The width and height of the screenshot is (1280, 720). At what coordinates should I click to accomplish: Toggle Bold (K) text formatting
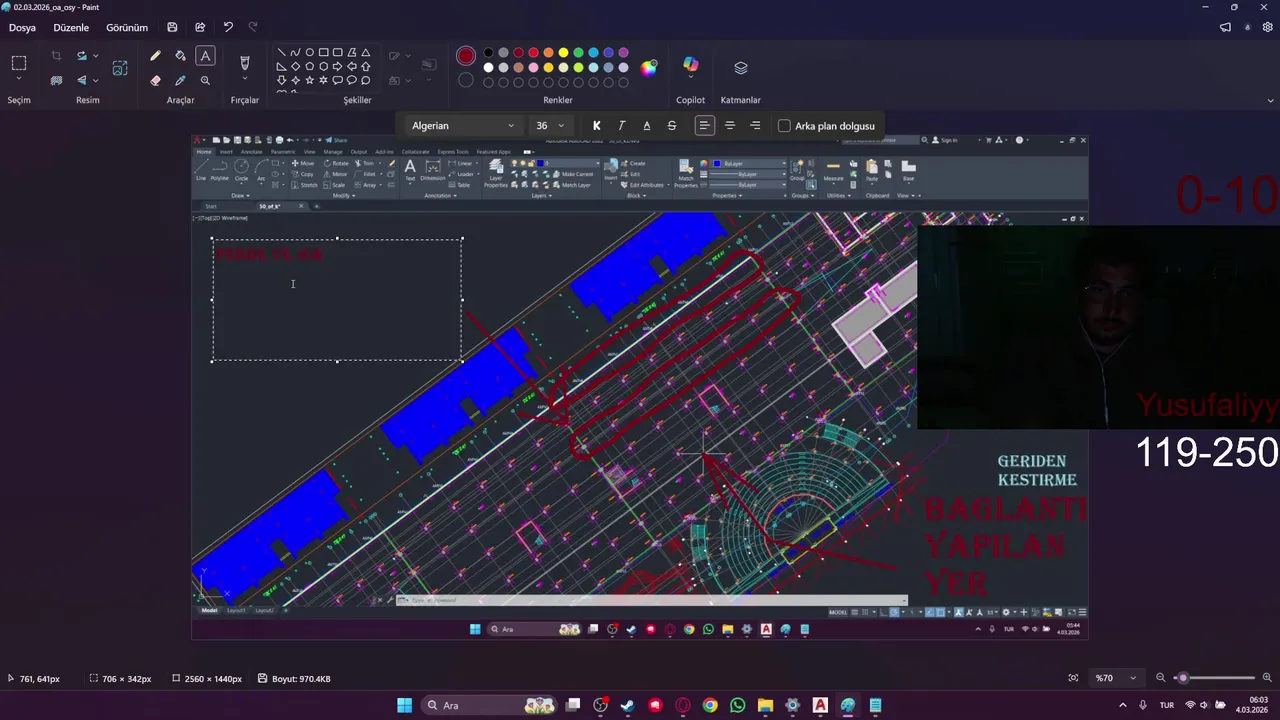(597, 125)
